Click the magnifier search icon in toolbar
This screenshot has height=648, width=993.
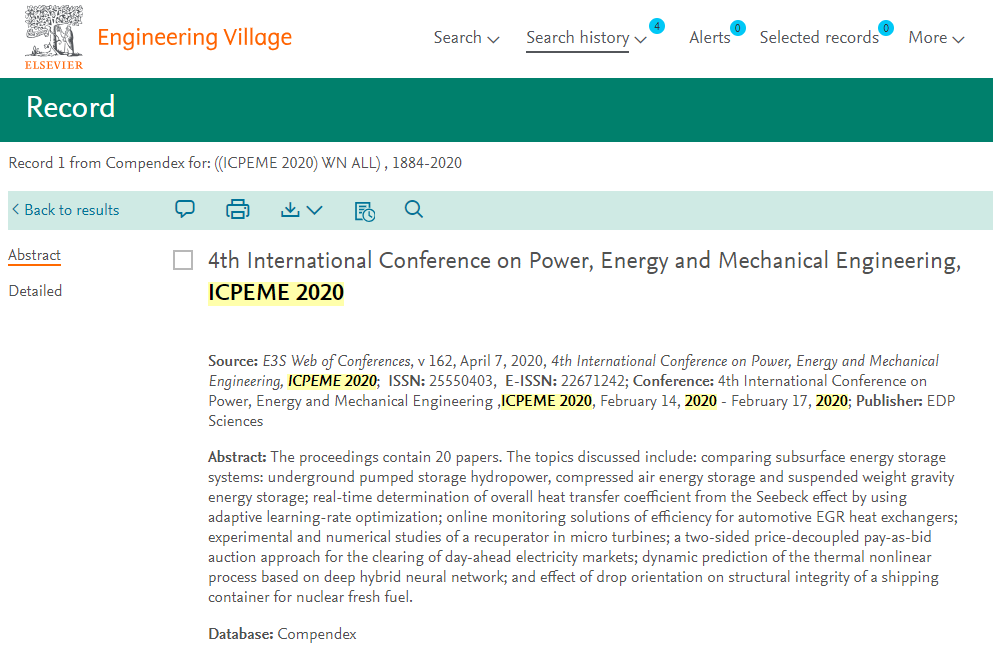414,209
